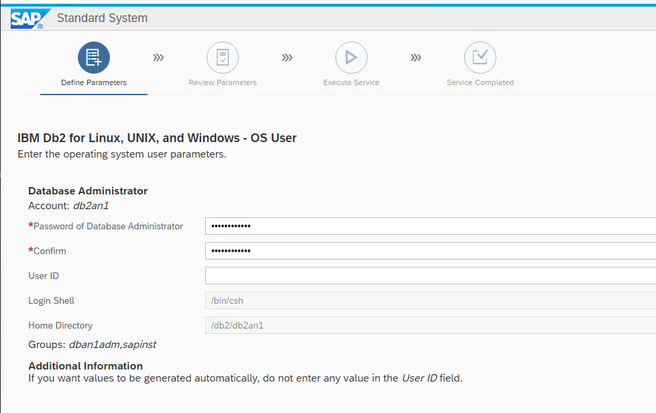Click the Database Administrator section heading
The width and height of the screenshot is (656, 413).
click(88, 191)
